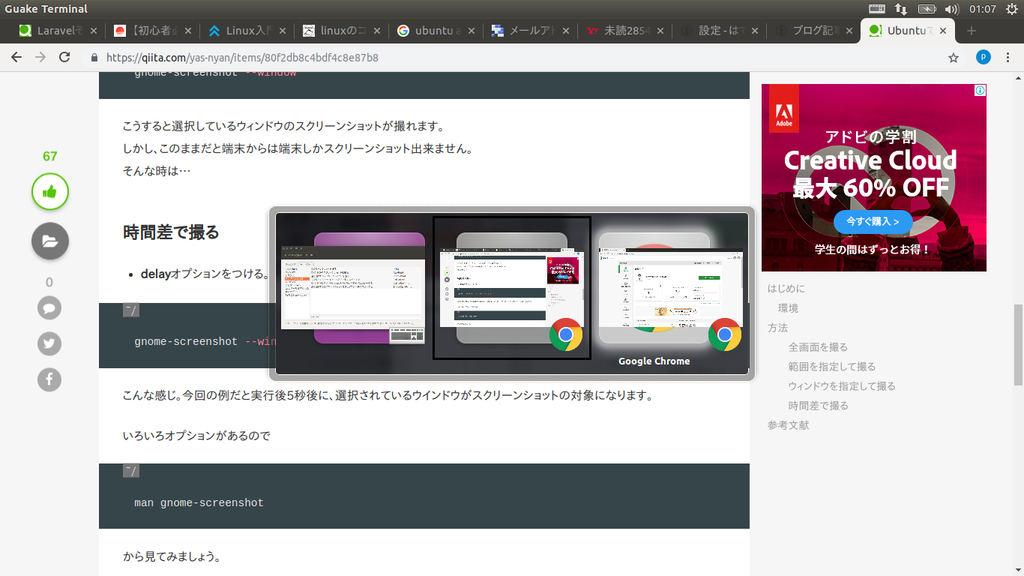Jump to 範囲を指定して撮る section

point(831,366)
